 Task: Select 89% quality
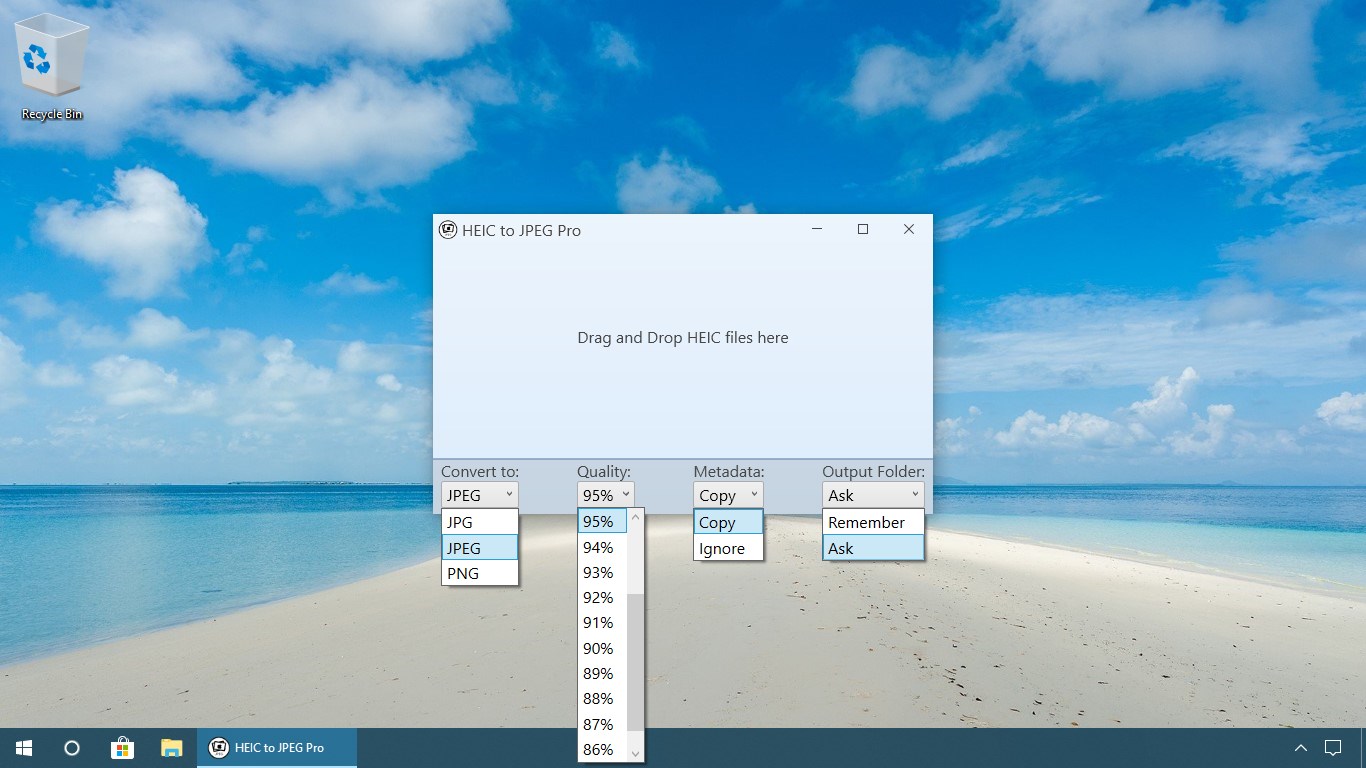click(x=602, y=673)
